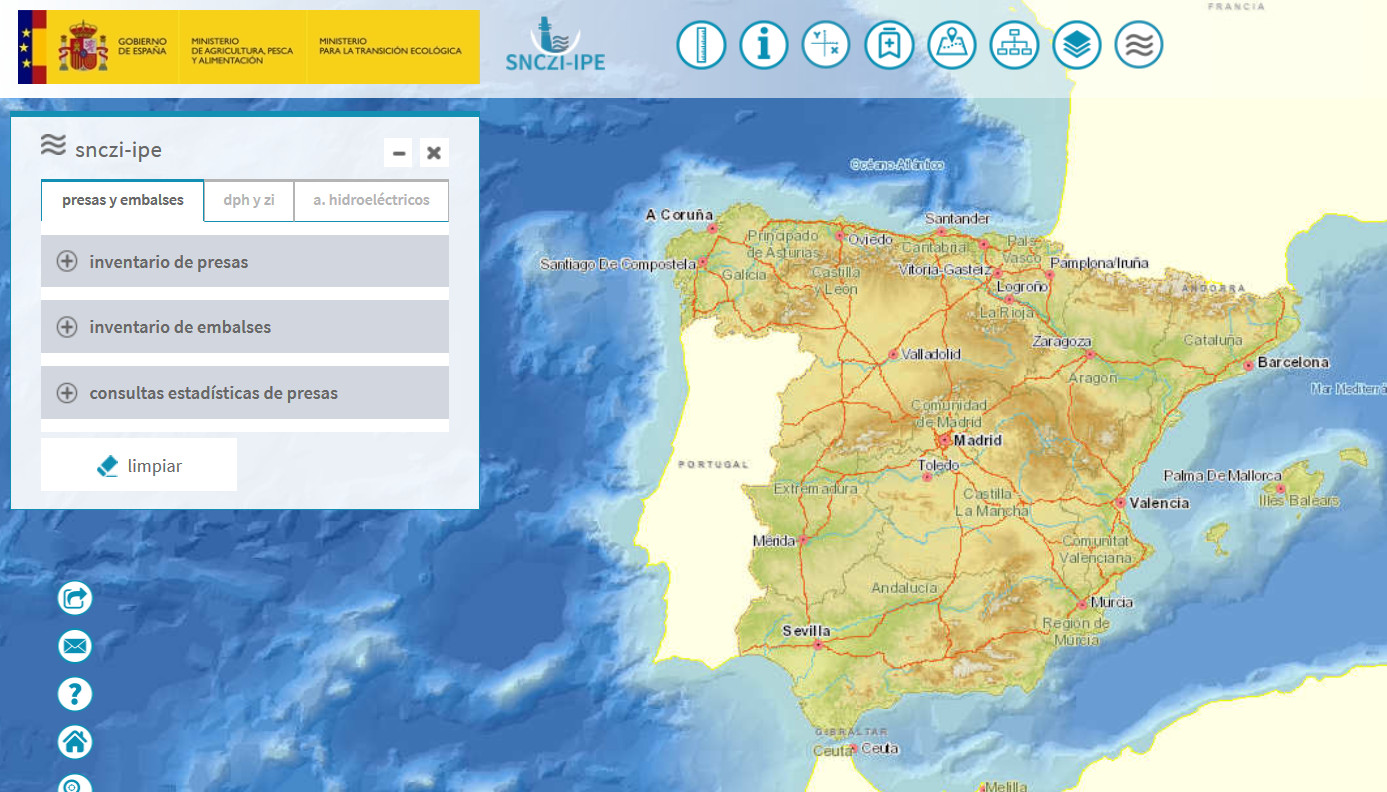Click the Murcia label on the map
The width and height of the screenshot is (1387, 792).
click(1112, 602)
